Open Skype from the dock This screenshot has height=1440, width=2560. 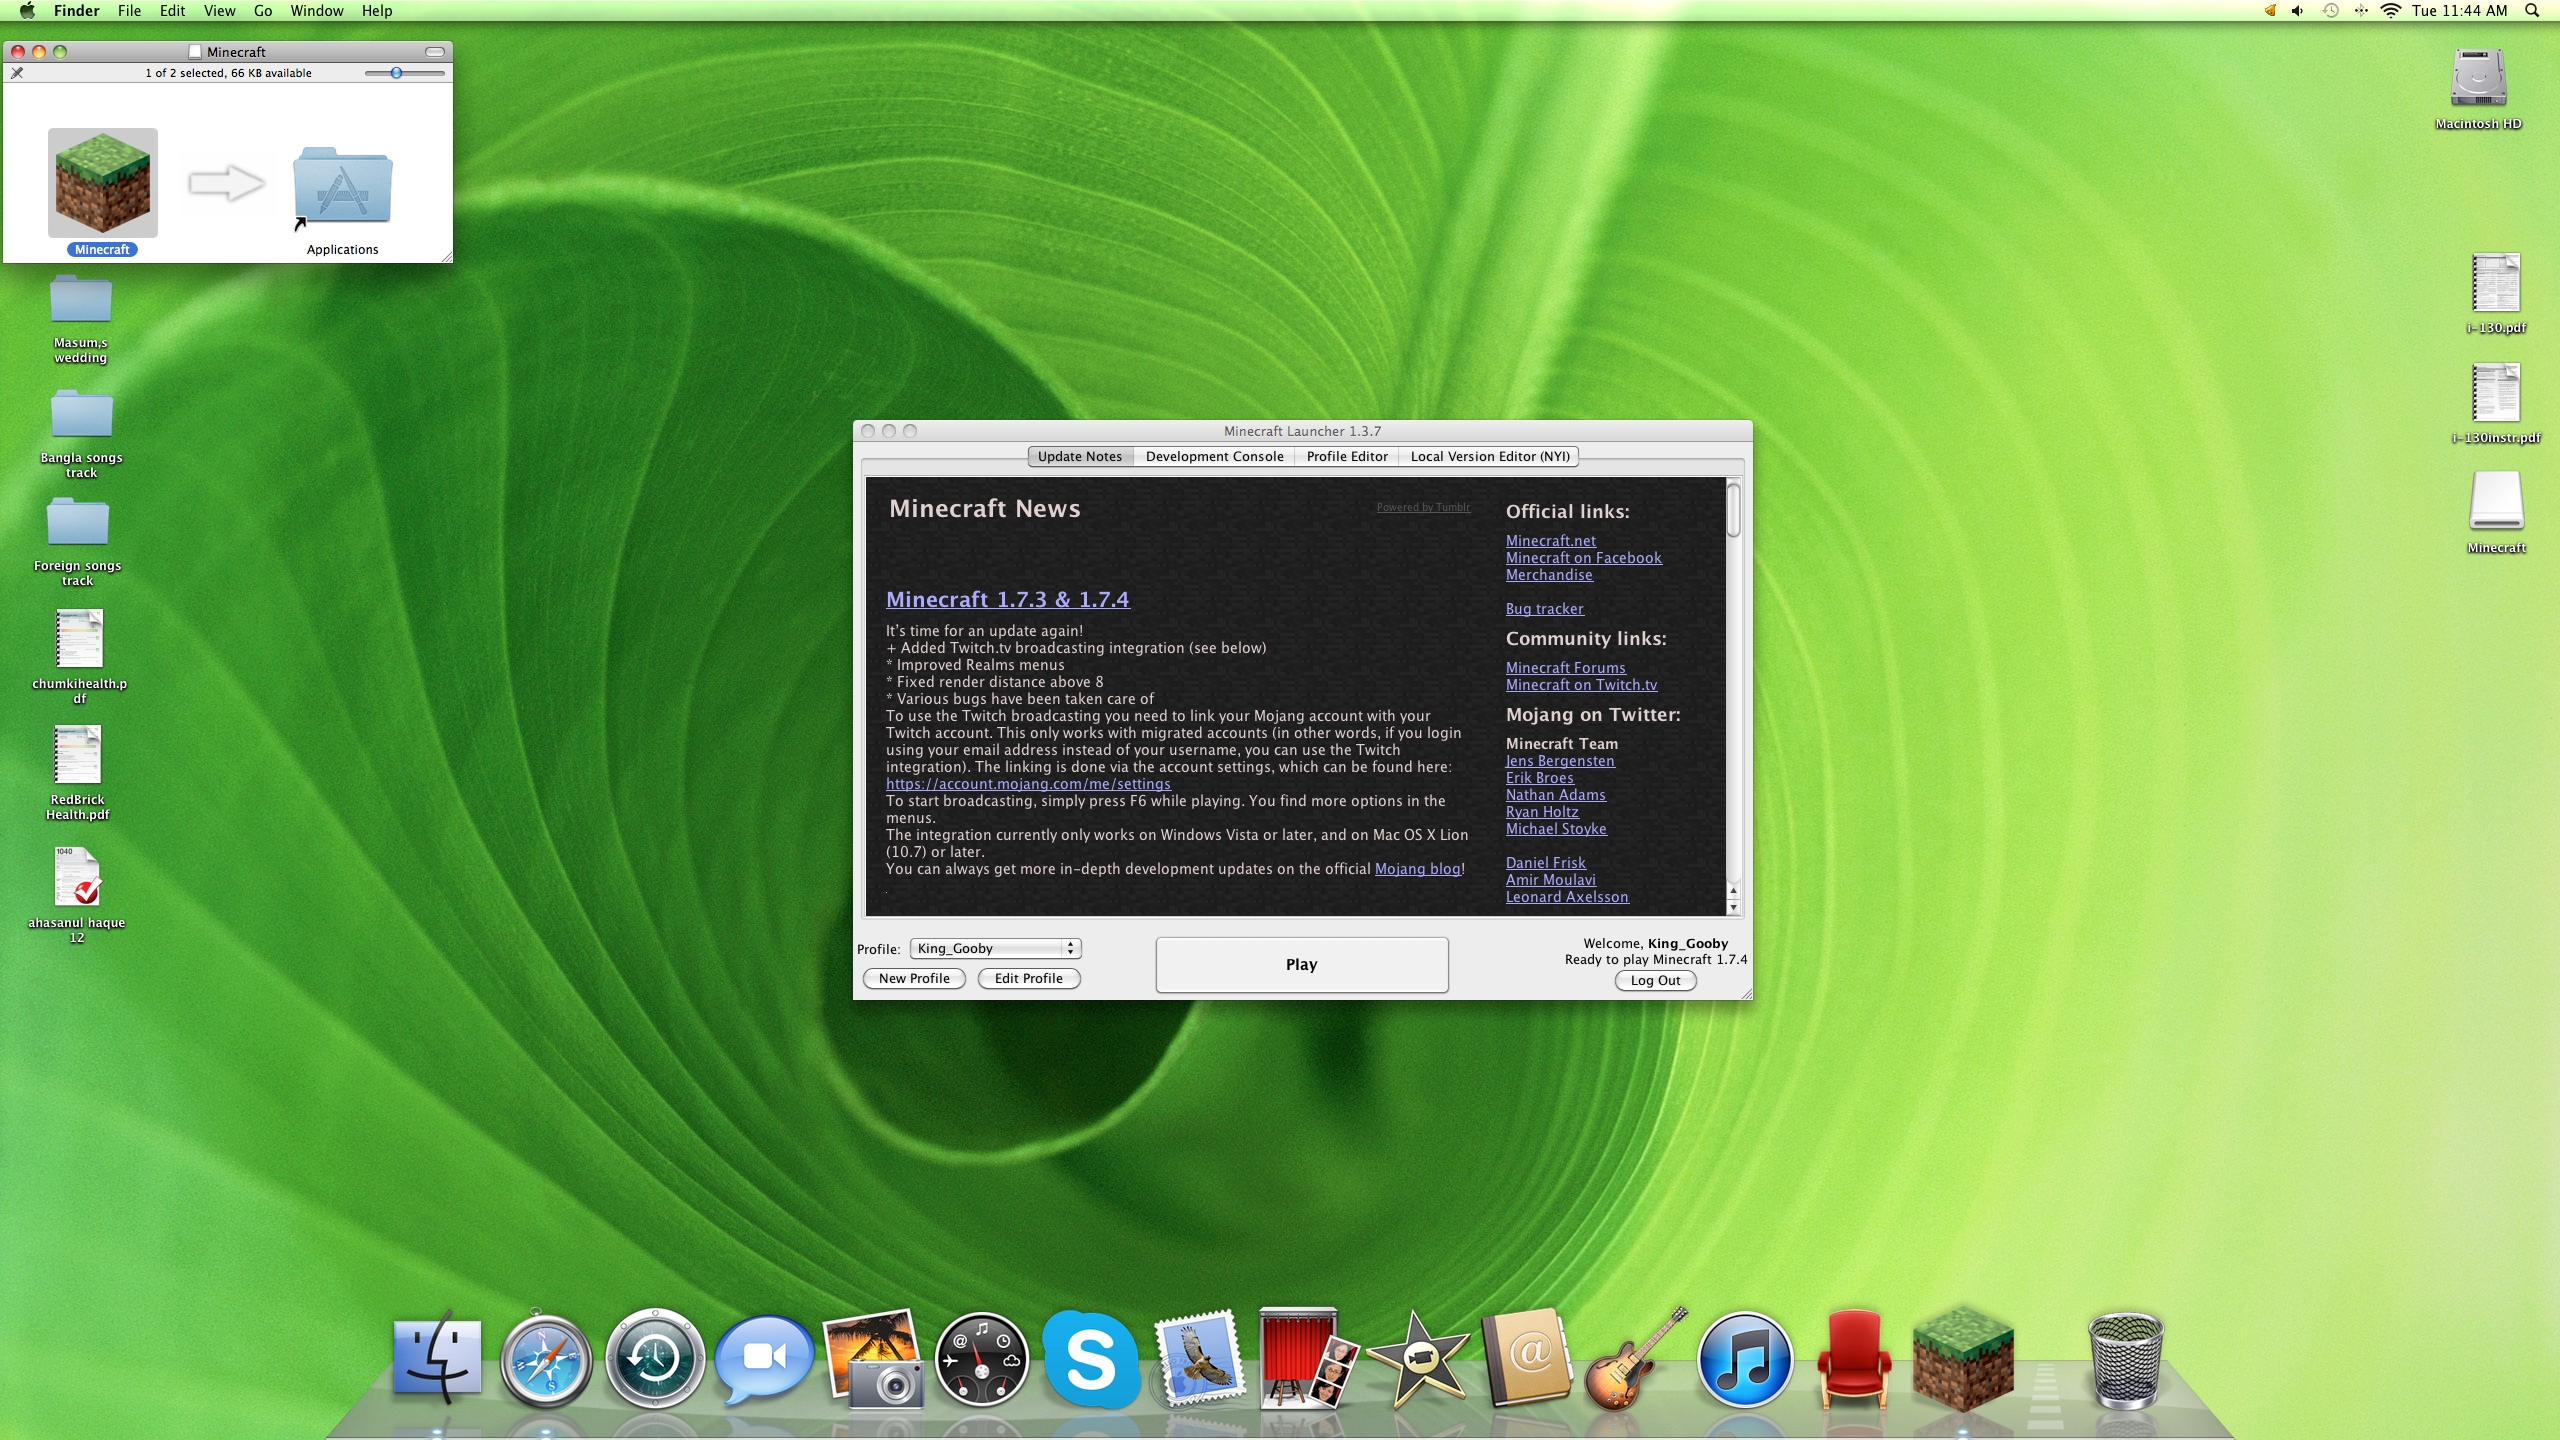point(1089,1358)
